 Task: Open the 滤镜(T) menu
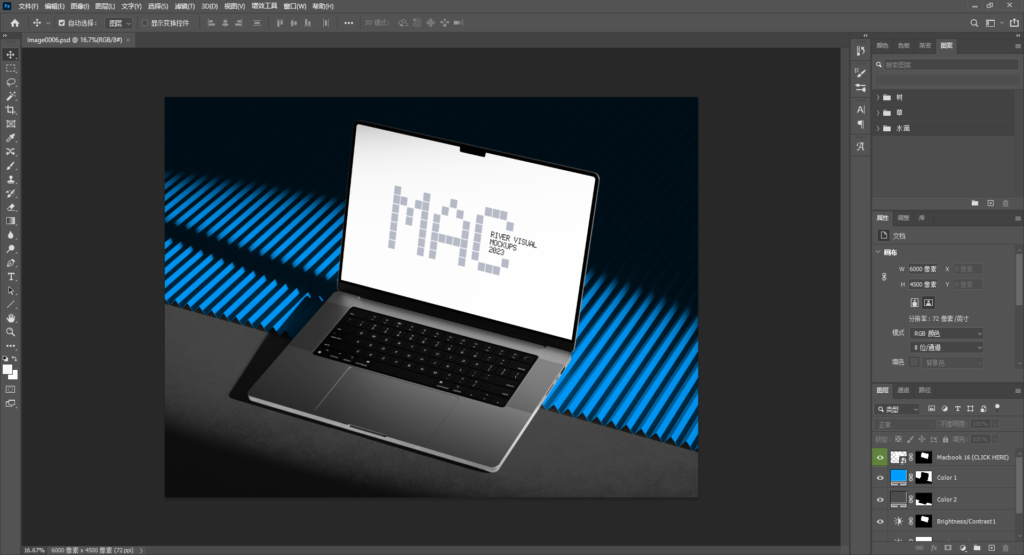coord(185,6)
